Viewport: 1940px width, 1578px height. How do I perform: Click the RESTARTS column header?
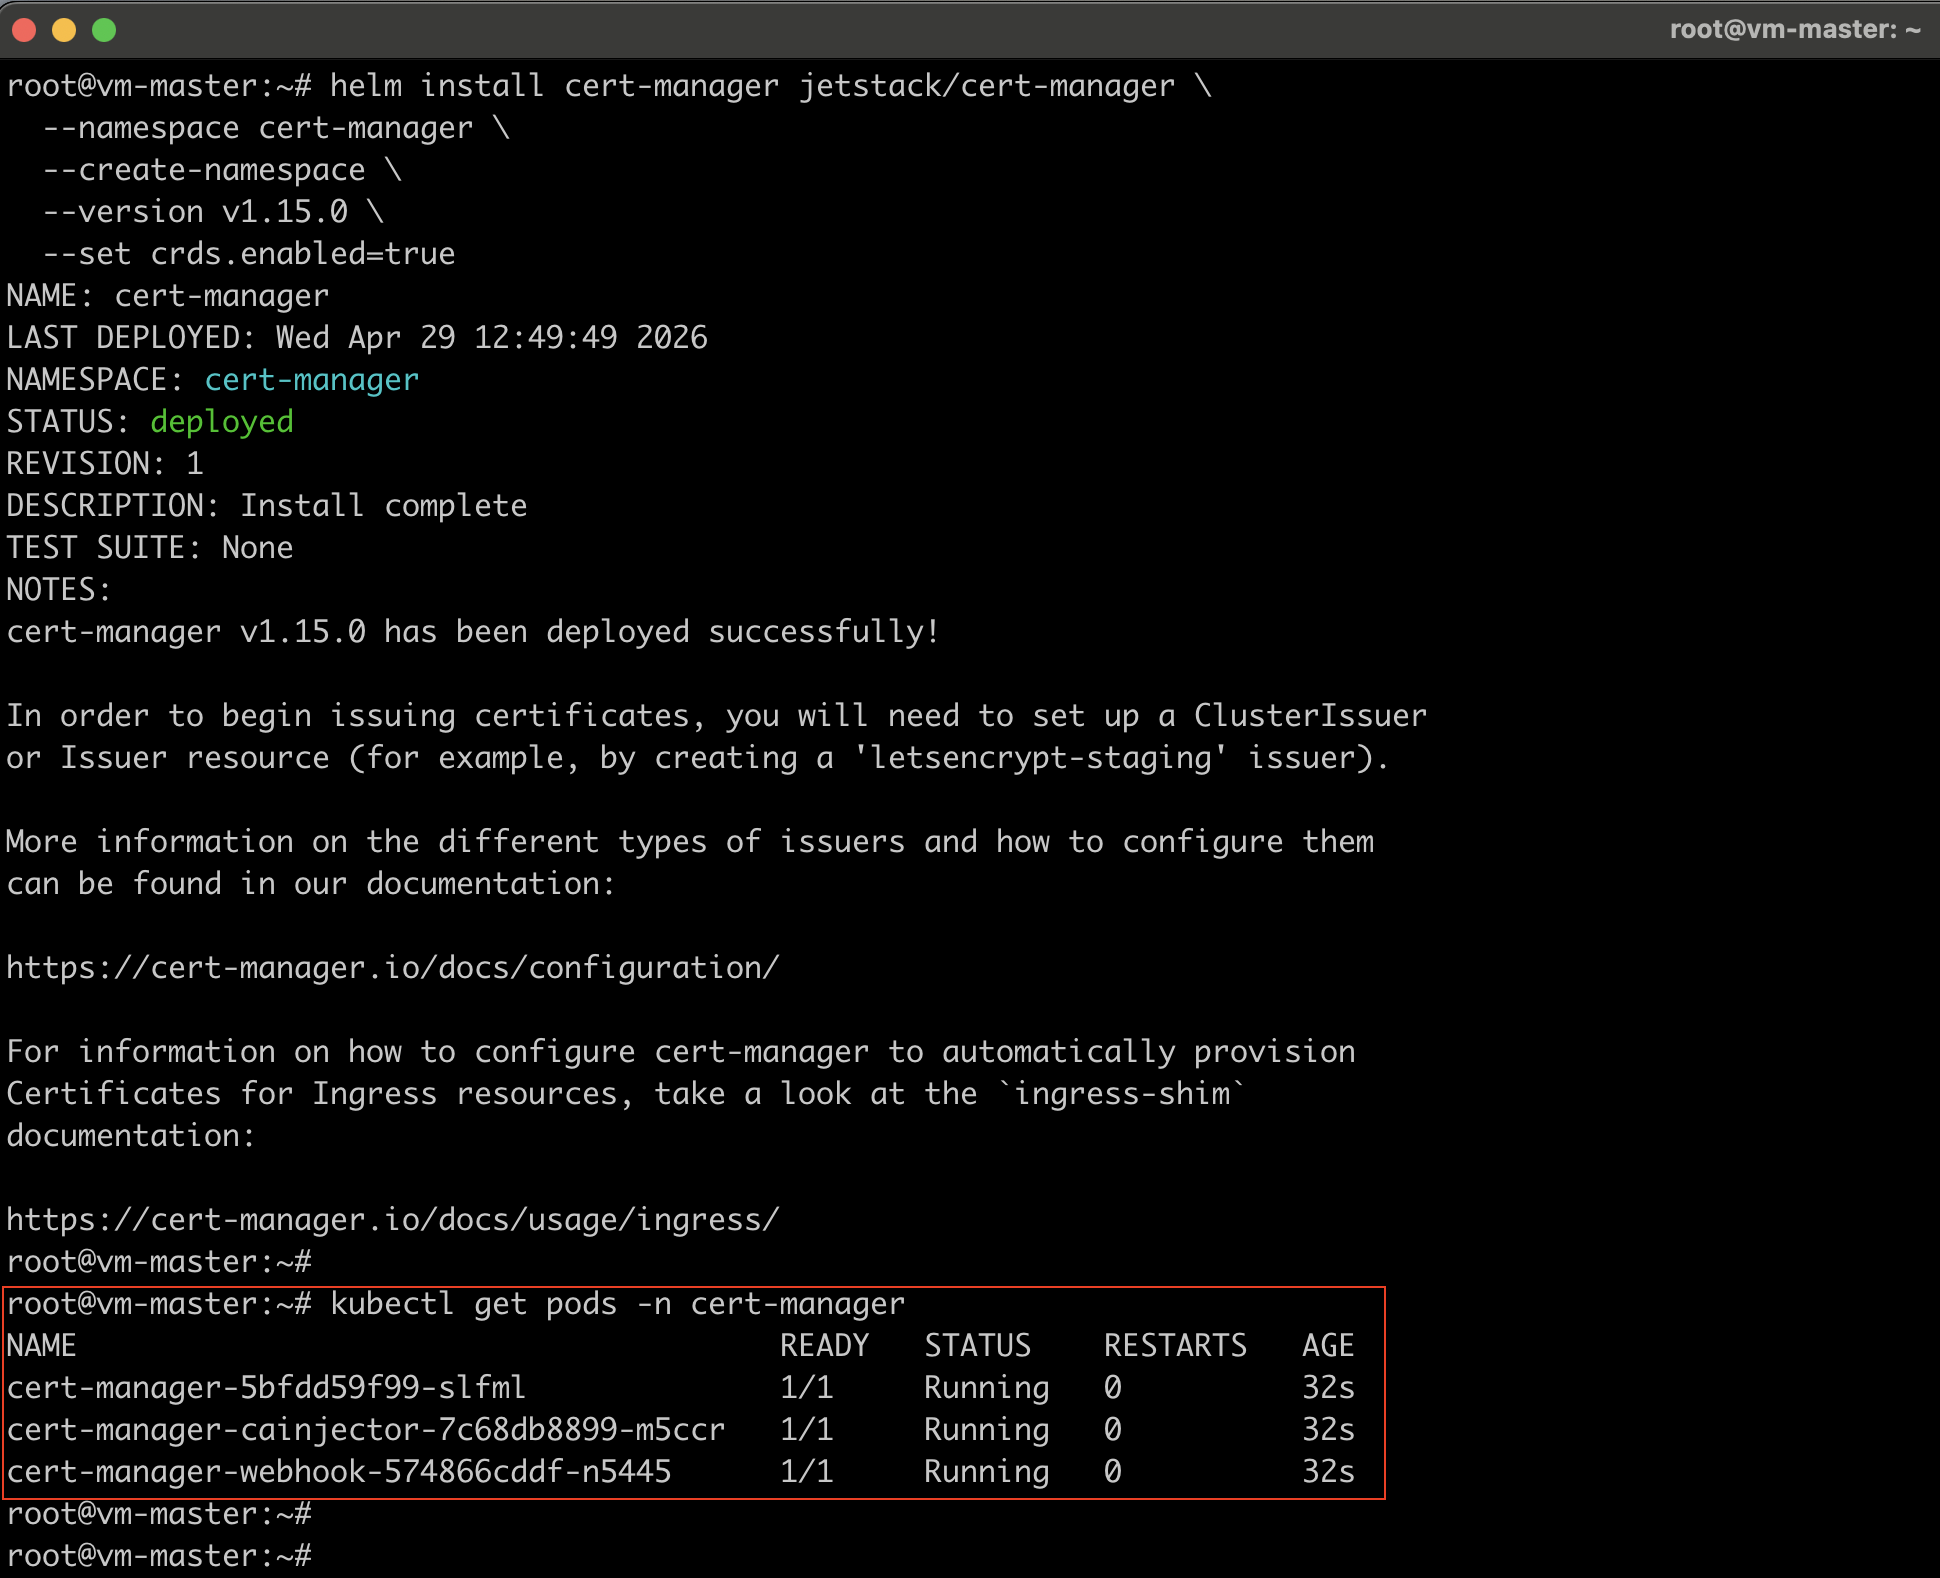point(1175,1346)
